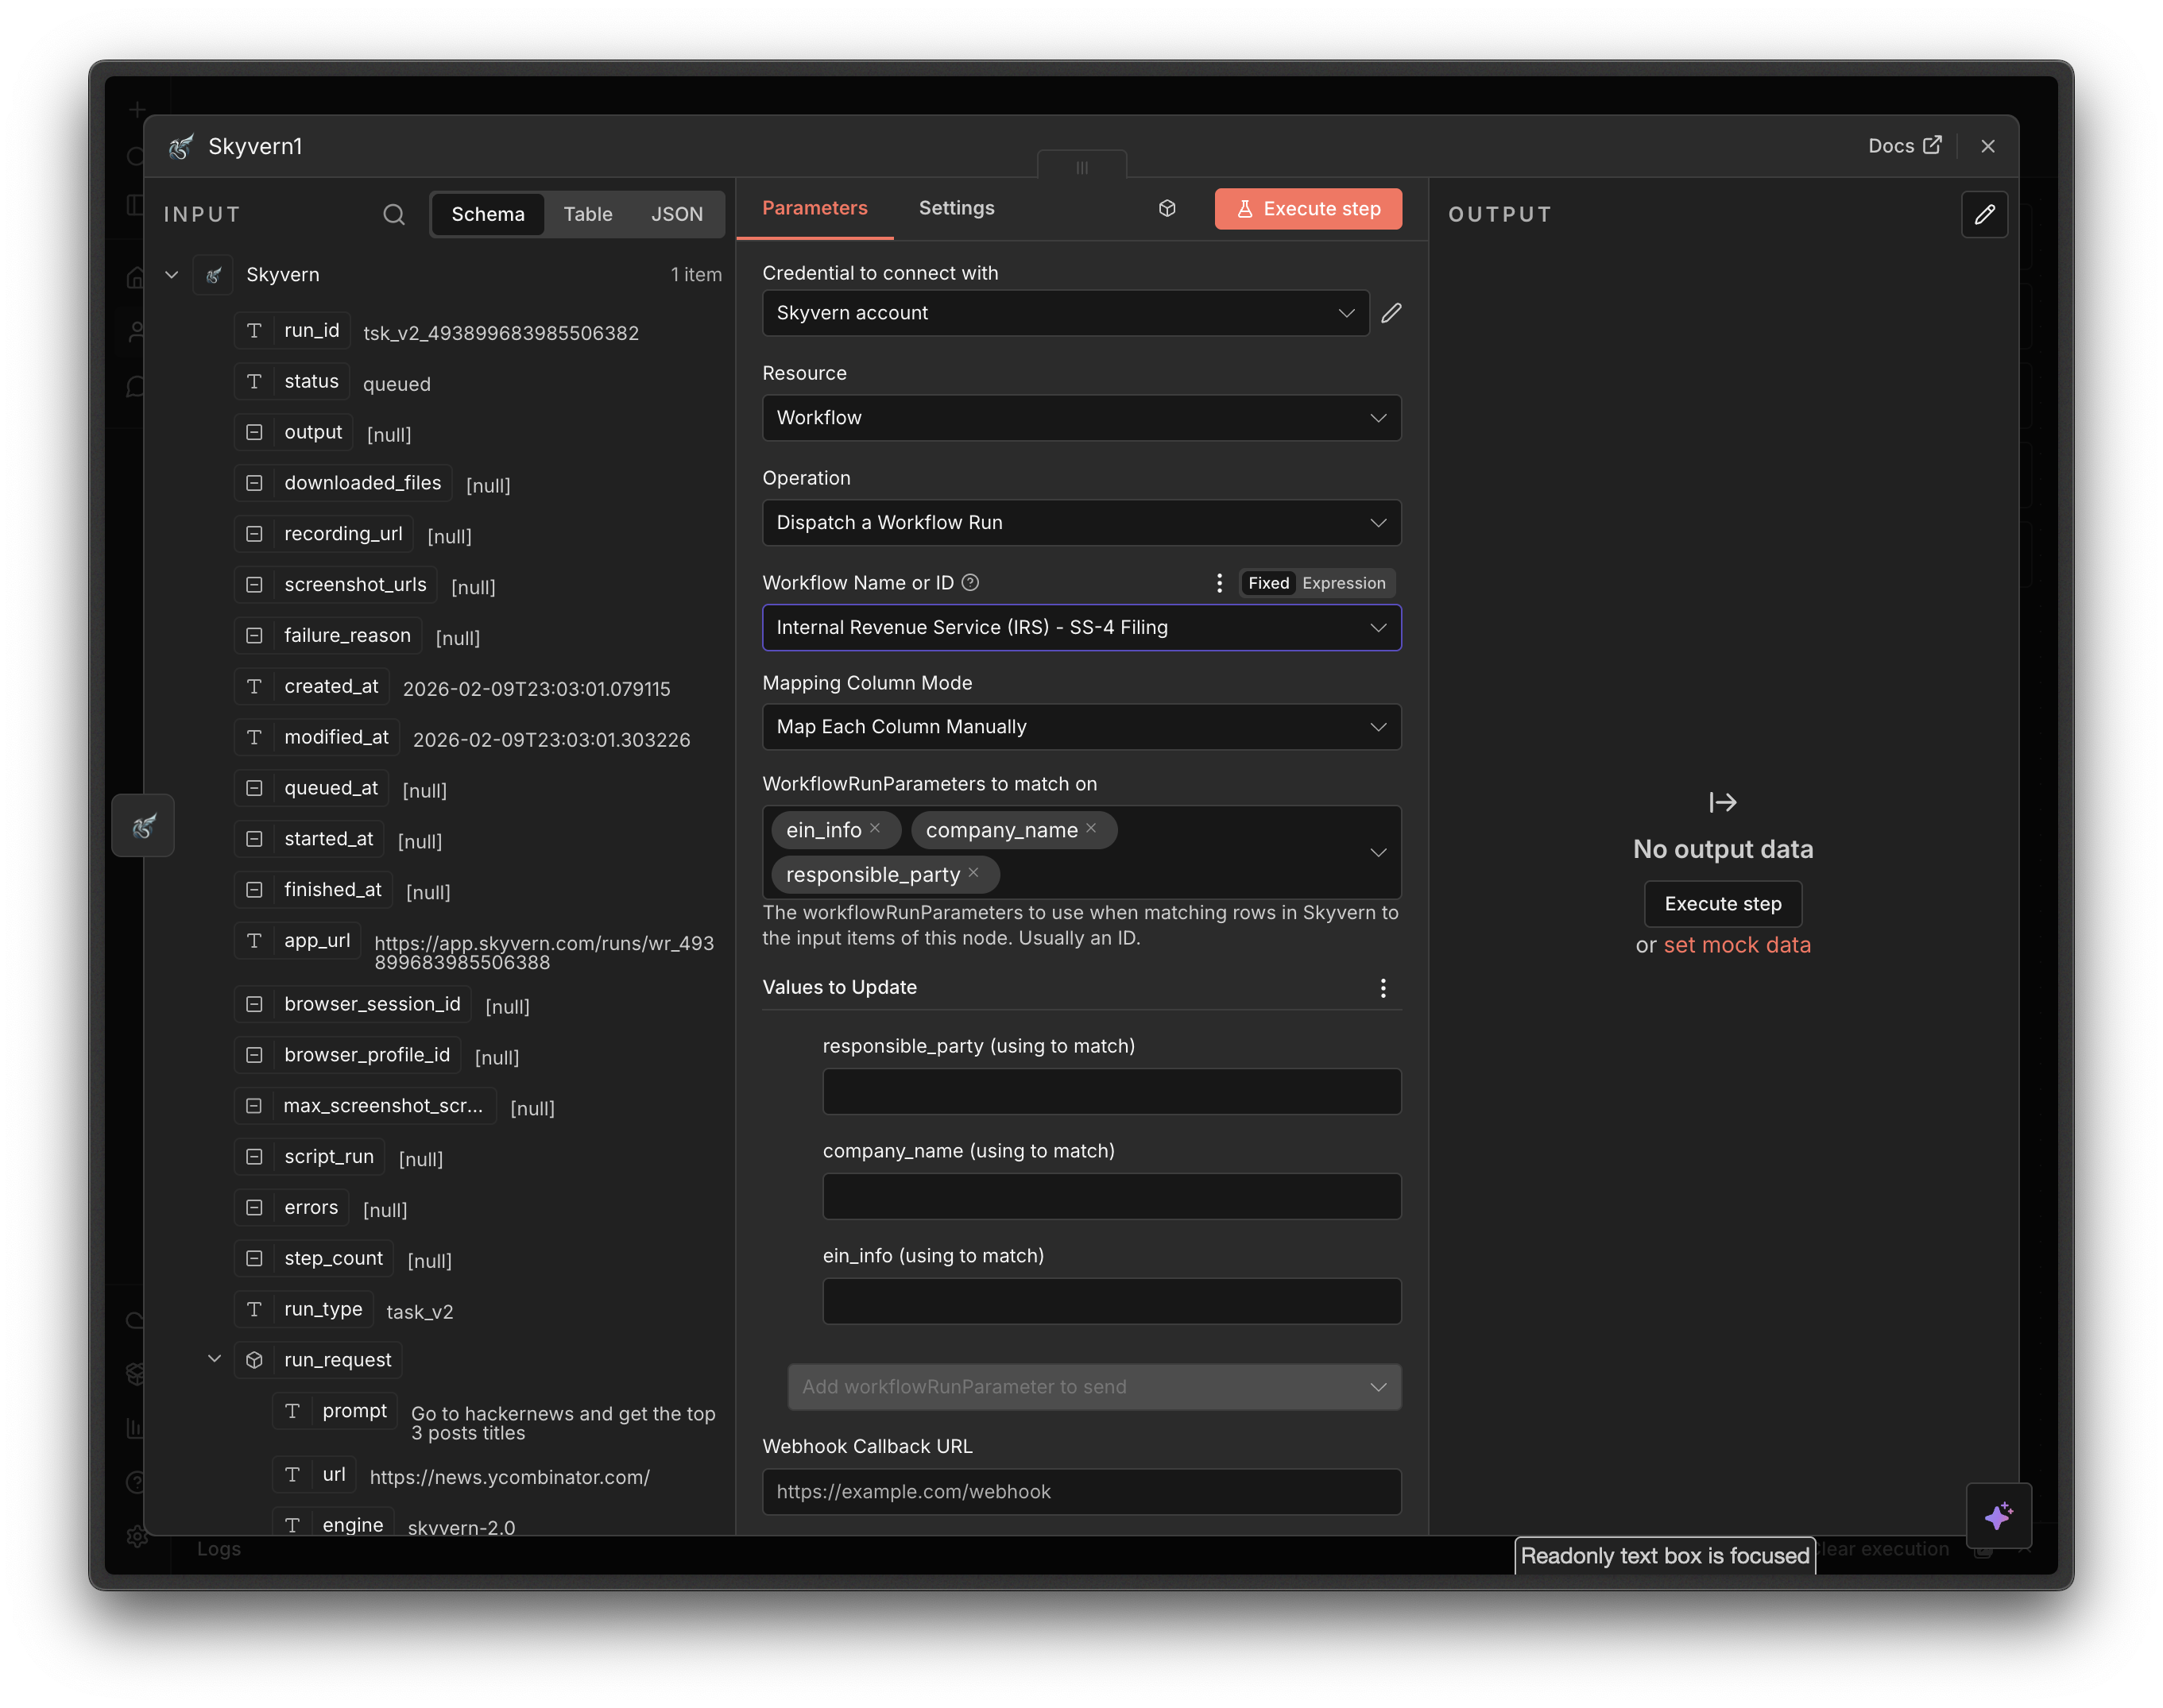Edit the Skyvern account credential via pencil icon

point(1391,313)
